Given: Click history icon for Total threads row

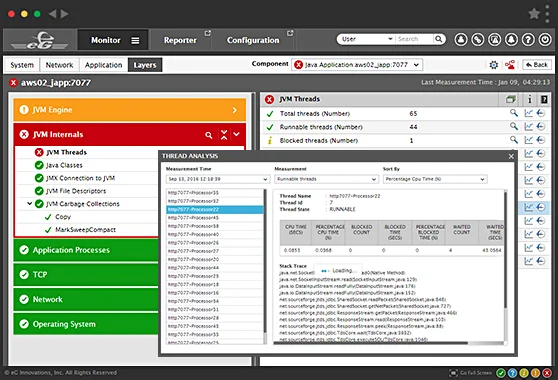Looking at the screenshot, I should tap(541, 113).
